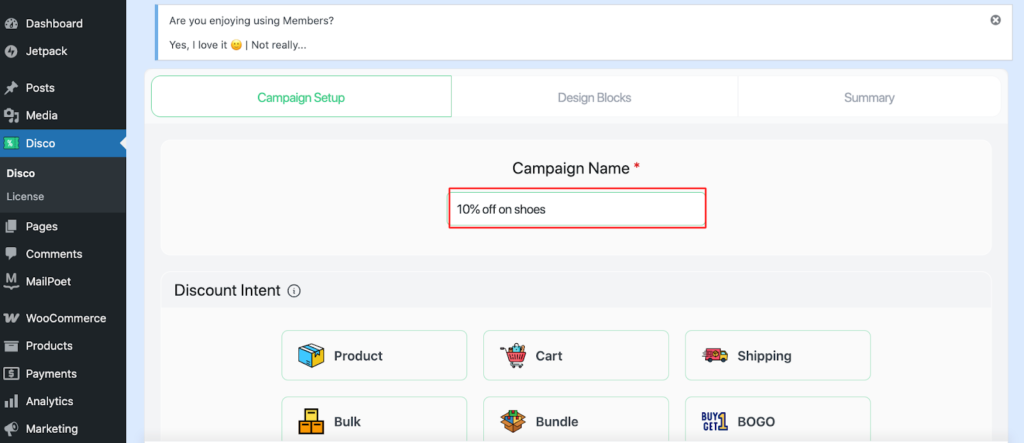Click the Marketing megaphone icon
The width and height of the screenshot is (1024, 443).
click(x=11, y=429)
